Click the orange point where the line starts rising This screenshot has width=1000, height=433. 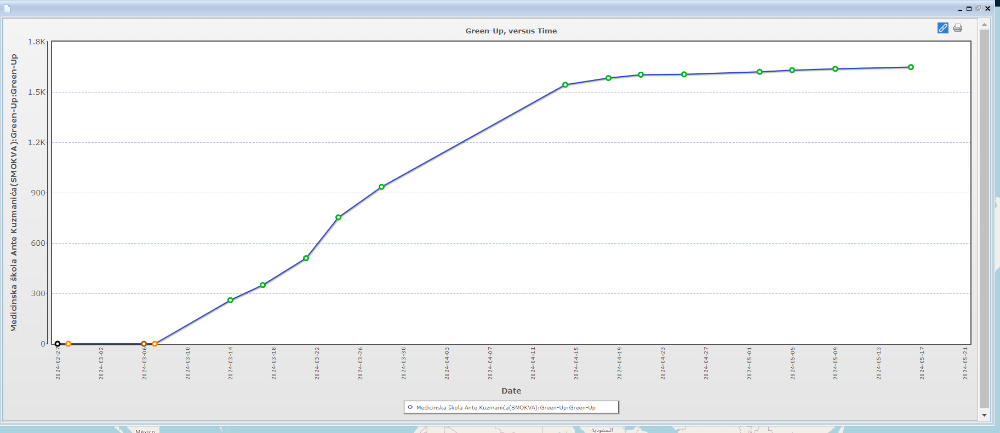pos(154,344)
